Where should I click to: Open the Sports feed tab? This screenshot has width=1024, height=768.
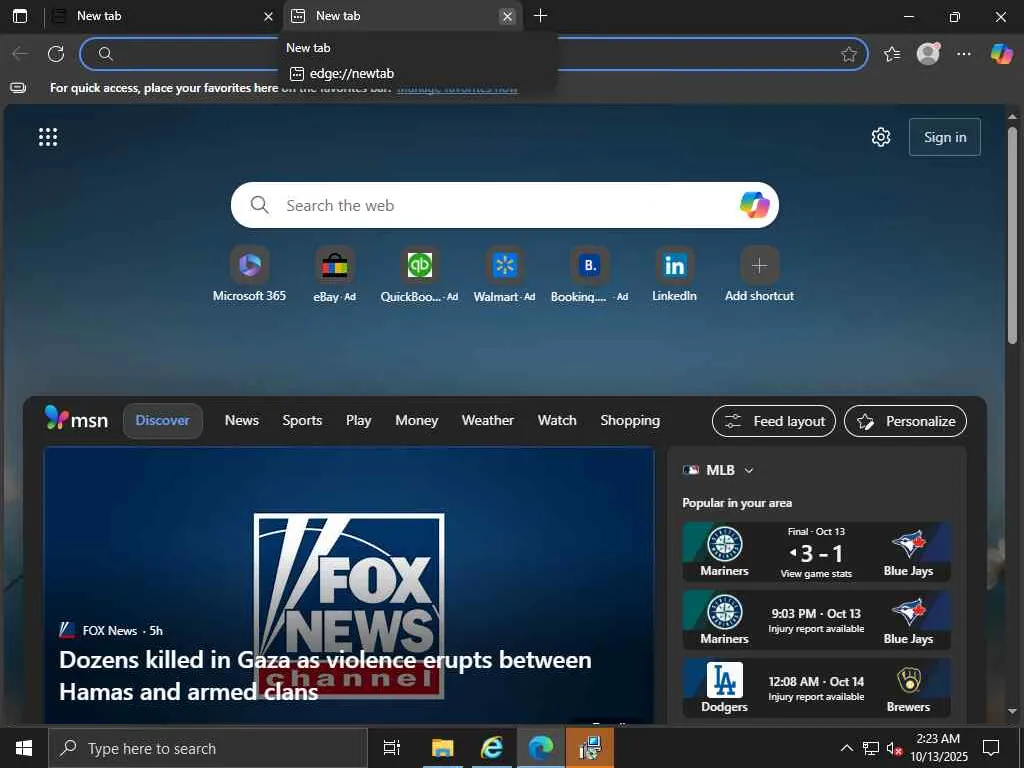(302, 421)
